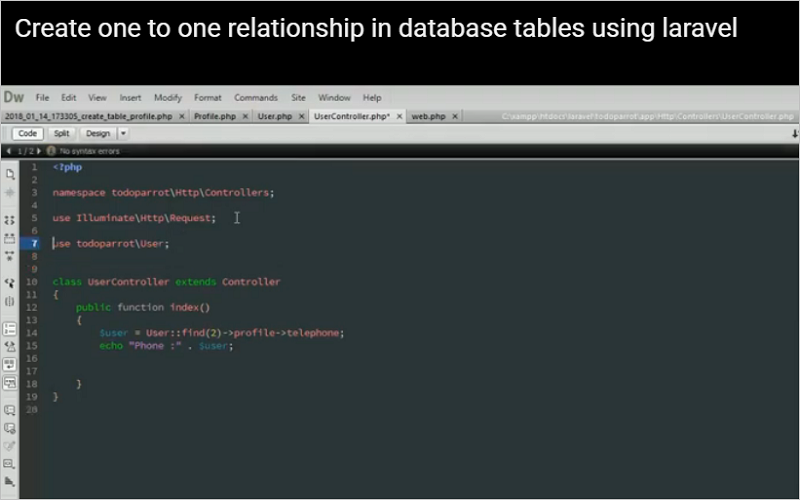Viewport: 800px width, 500px height.
Task: Open the Modify menu
Action: 168,97
